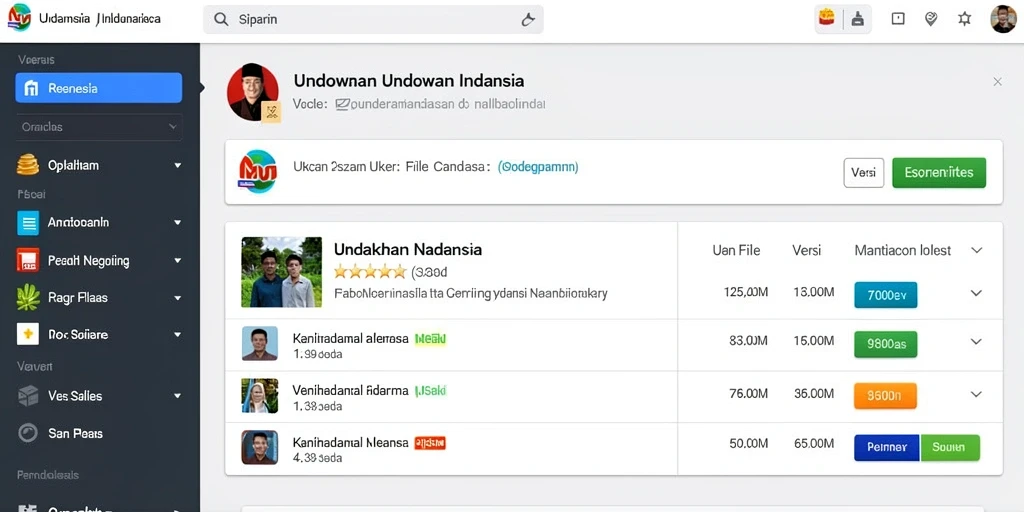Select the Reenesia sidebar item
Screen dimensions: 1024x512
[99, 88]
